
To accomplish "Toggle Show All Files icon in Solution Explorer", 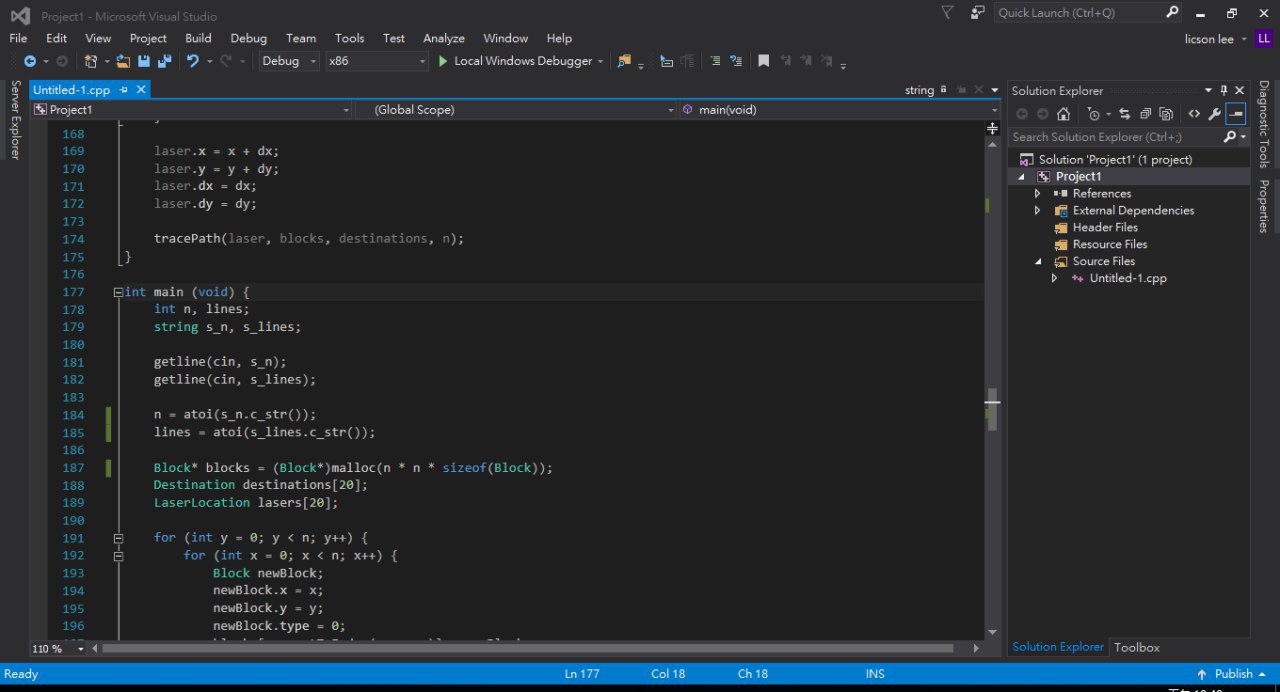I will pos(1166,114).
